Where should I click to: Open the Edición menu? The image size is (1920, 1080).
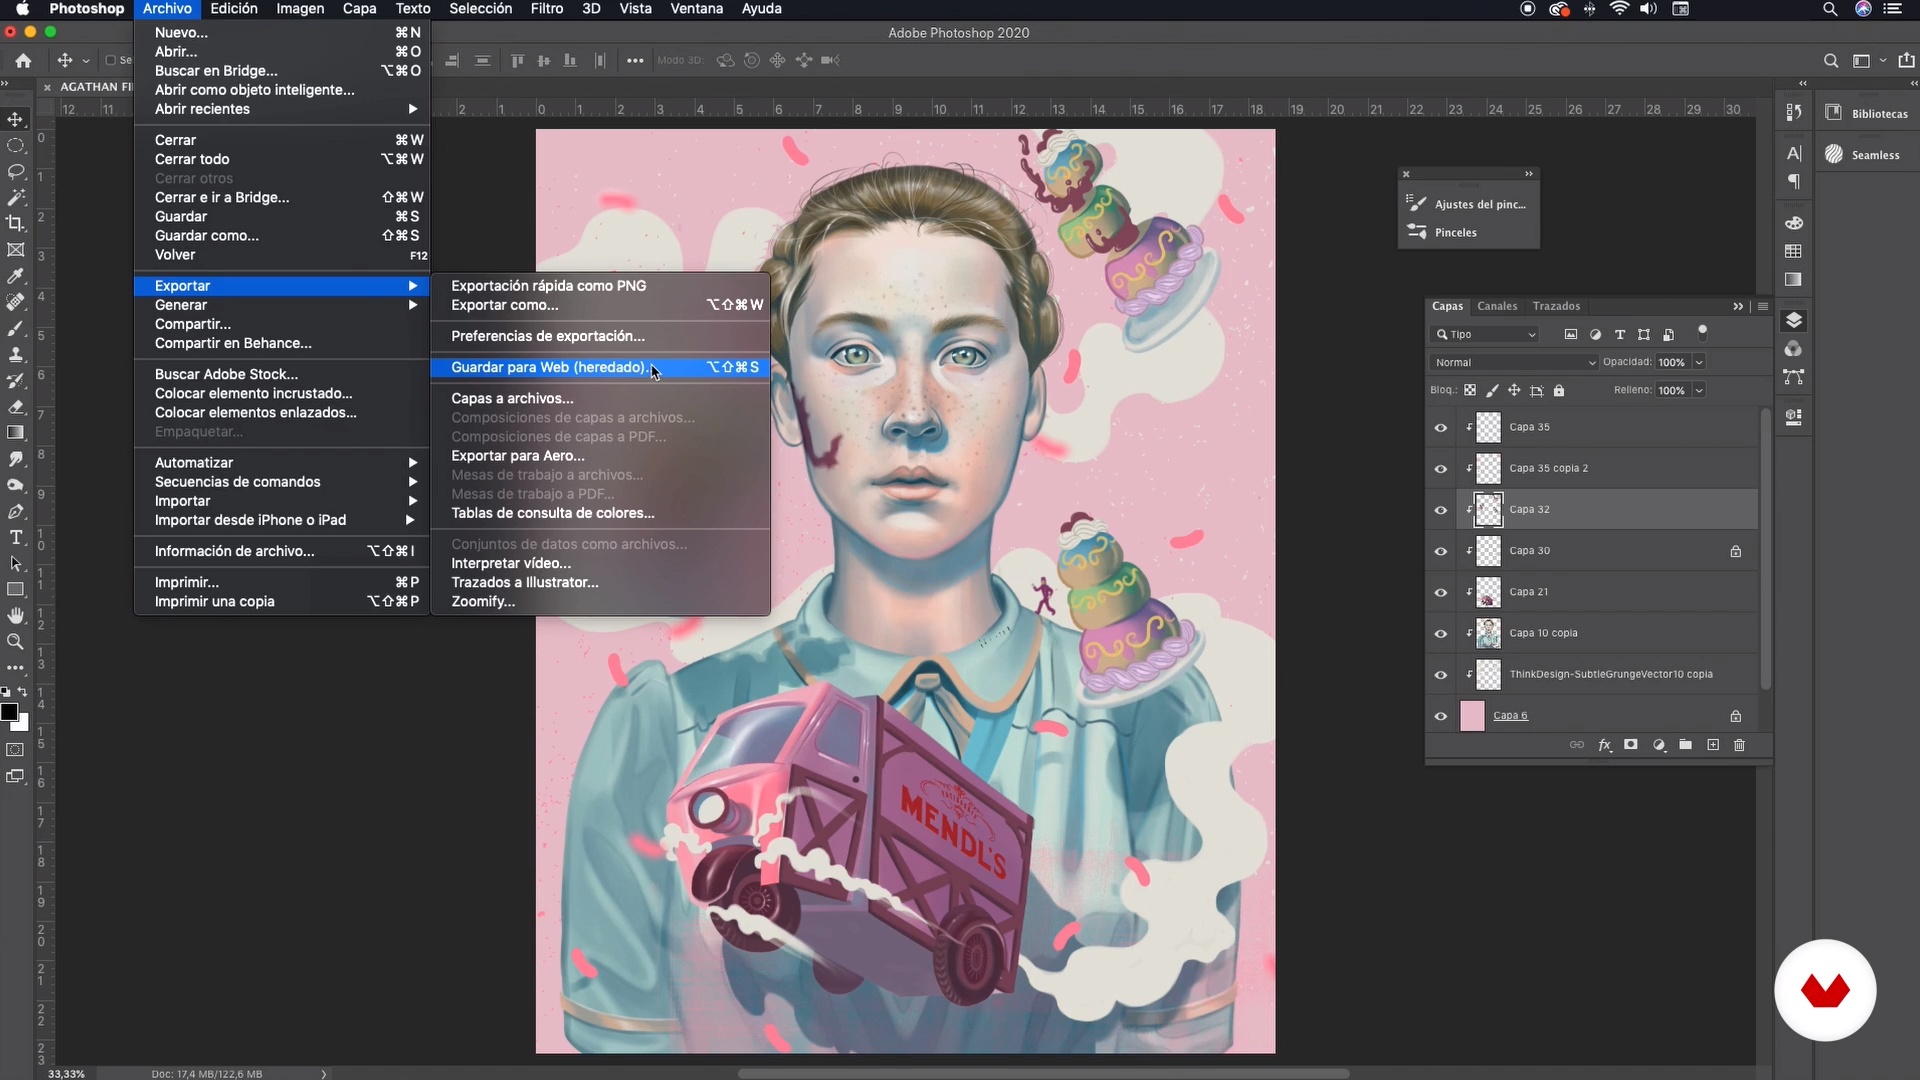[x=233, y=9]
